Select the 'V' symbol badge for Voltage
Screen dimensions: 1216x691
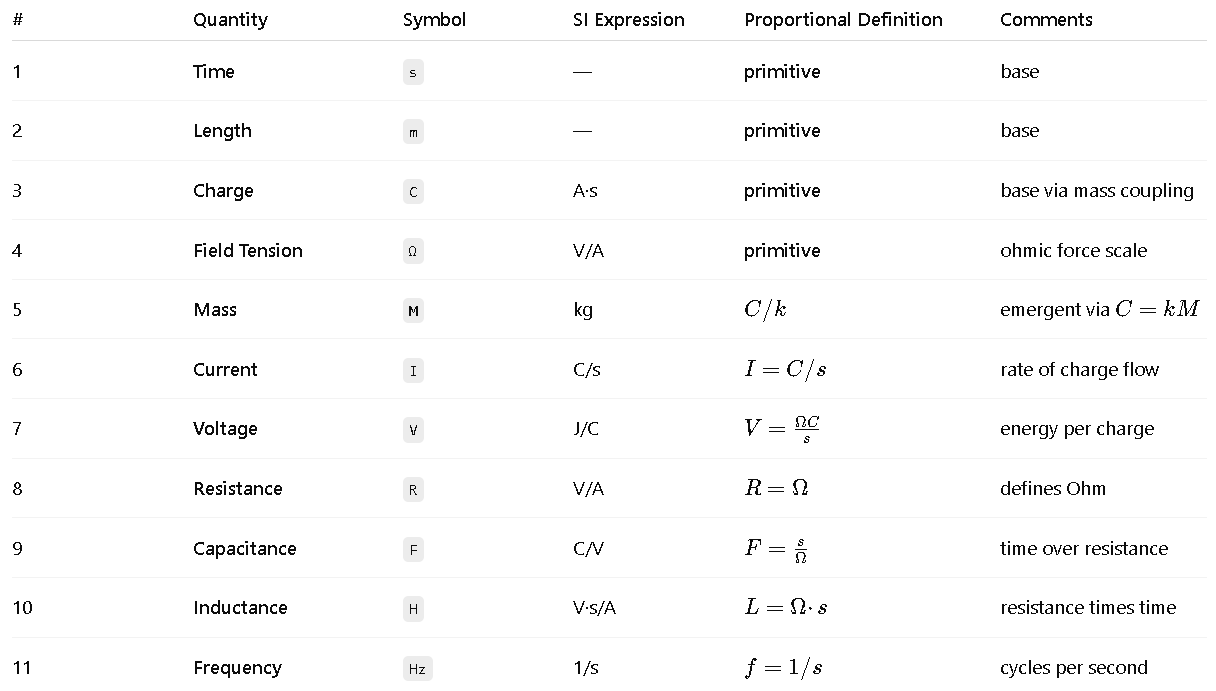[x=413, y=430]
